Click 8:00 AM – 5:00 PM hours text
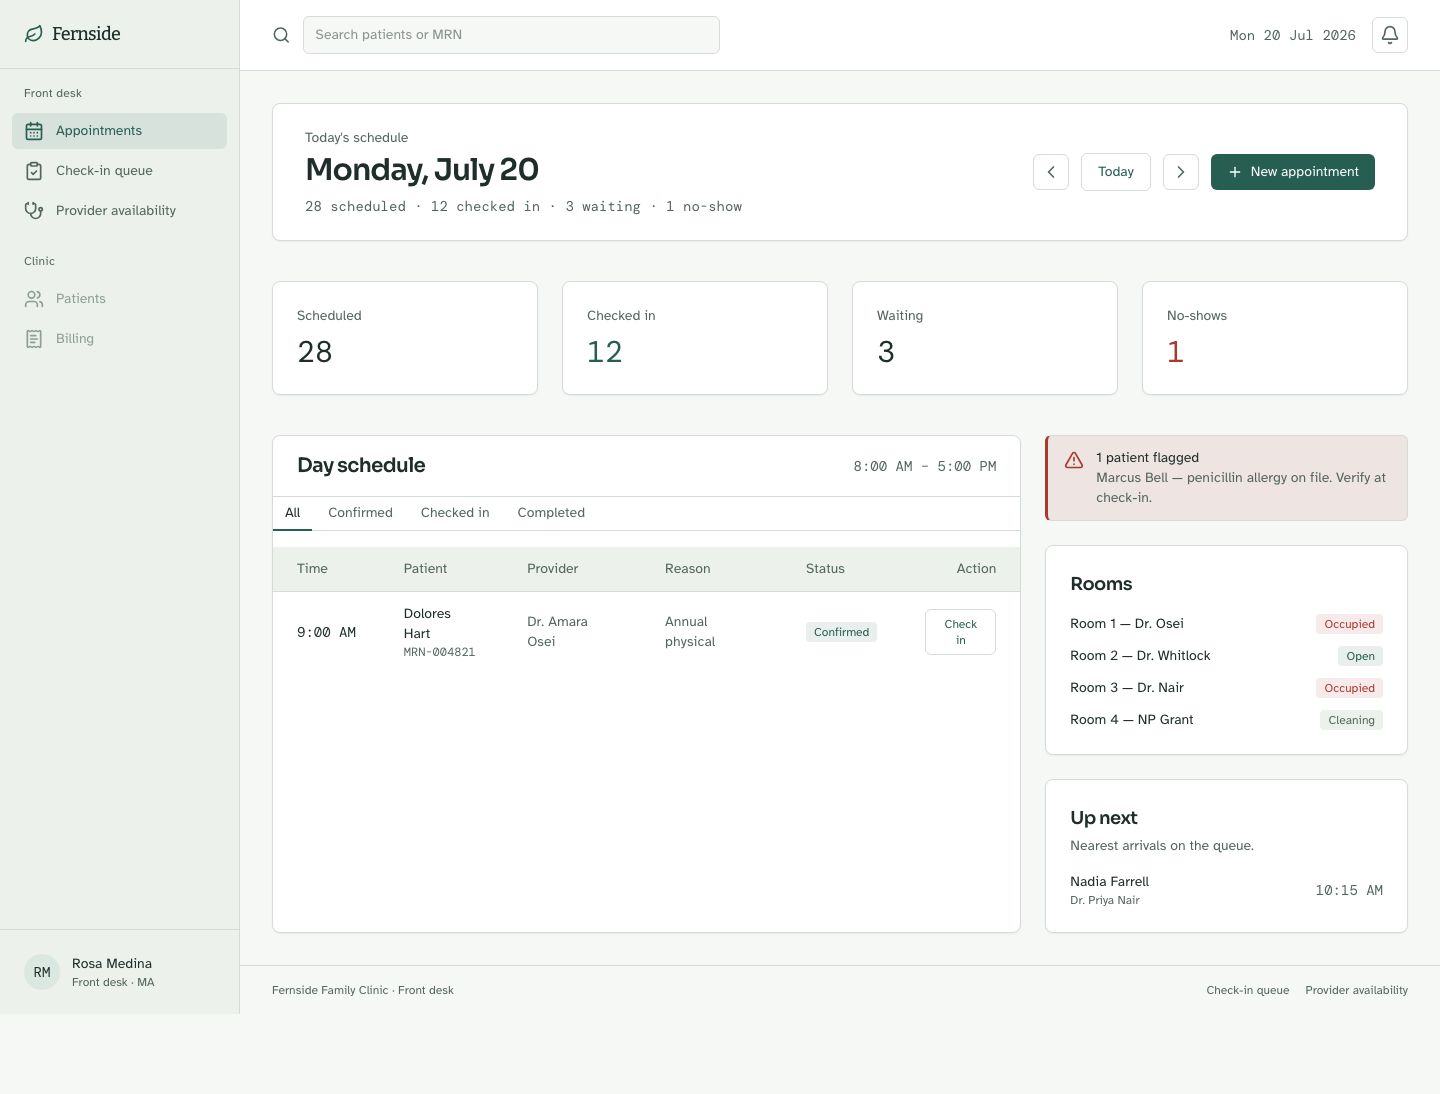Viewport: 1440px width, 1094px height. pos(925,467)
